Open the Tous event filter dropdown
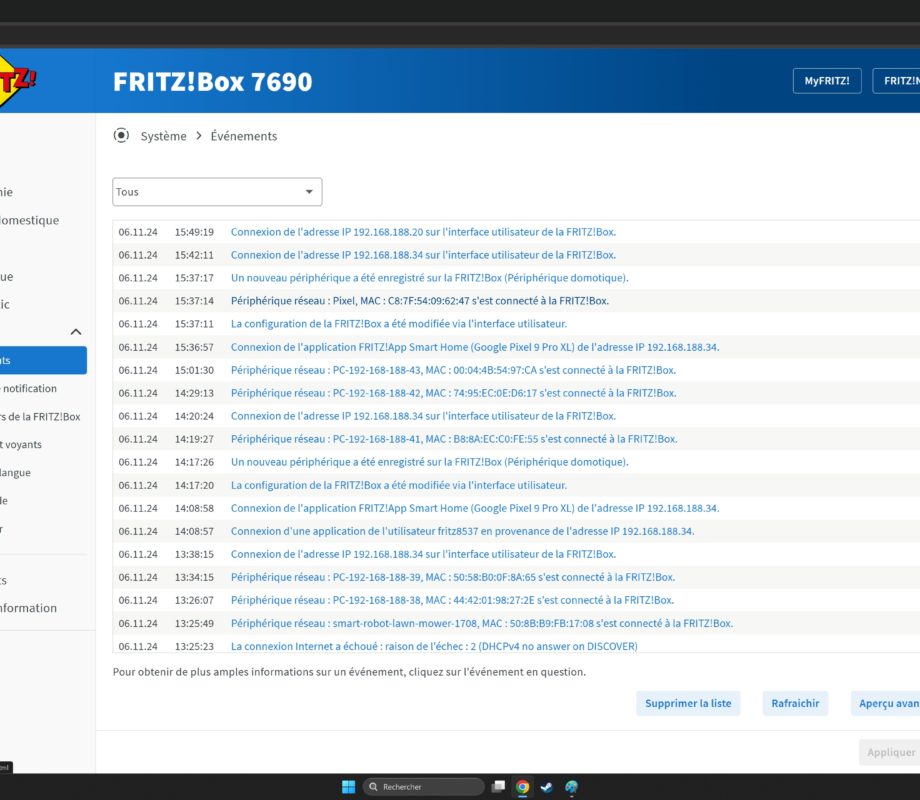The width and height of the screenshot is (920, 800). tap(217, 192)
